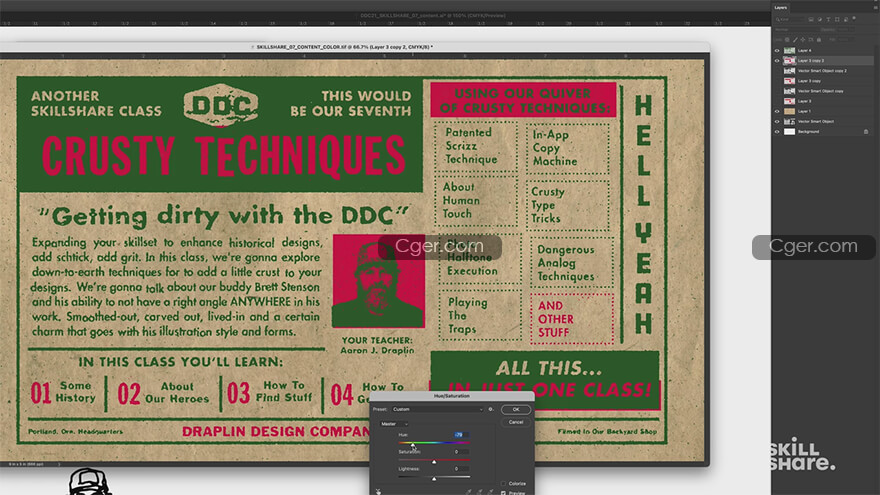This screenshot has width=880, height=495.
Task: Select the Vector Smart Object copy layer
Action: pyautogui.click(x=823, y=91)
